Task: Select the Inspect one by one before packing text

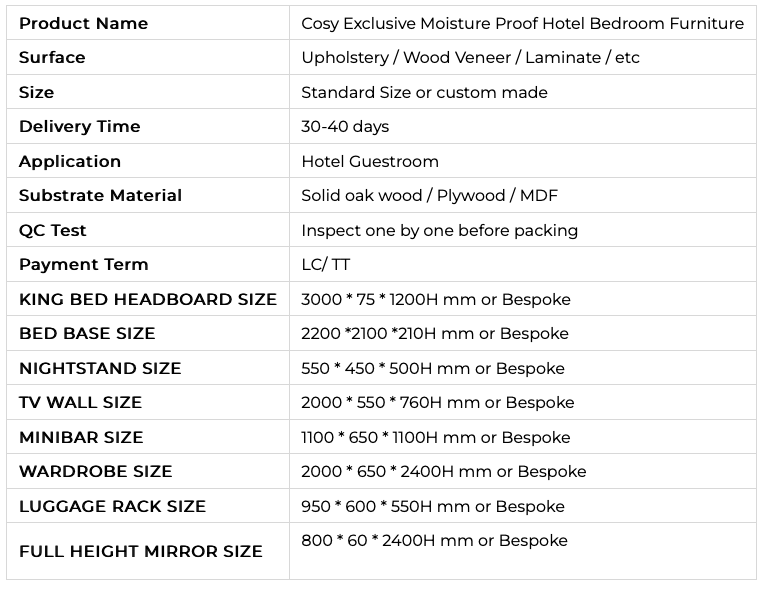Action: pyautogui.click(x=439, y=230)
